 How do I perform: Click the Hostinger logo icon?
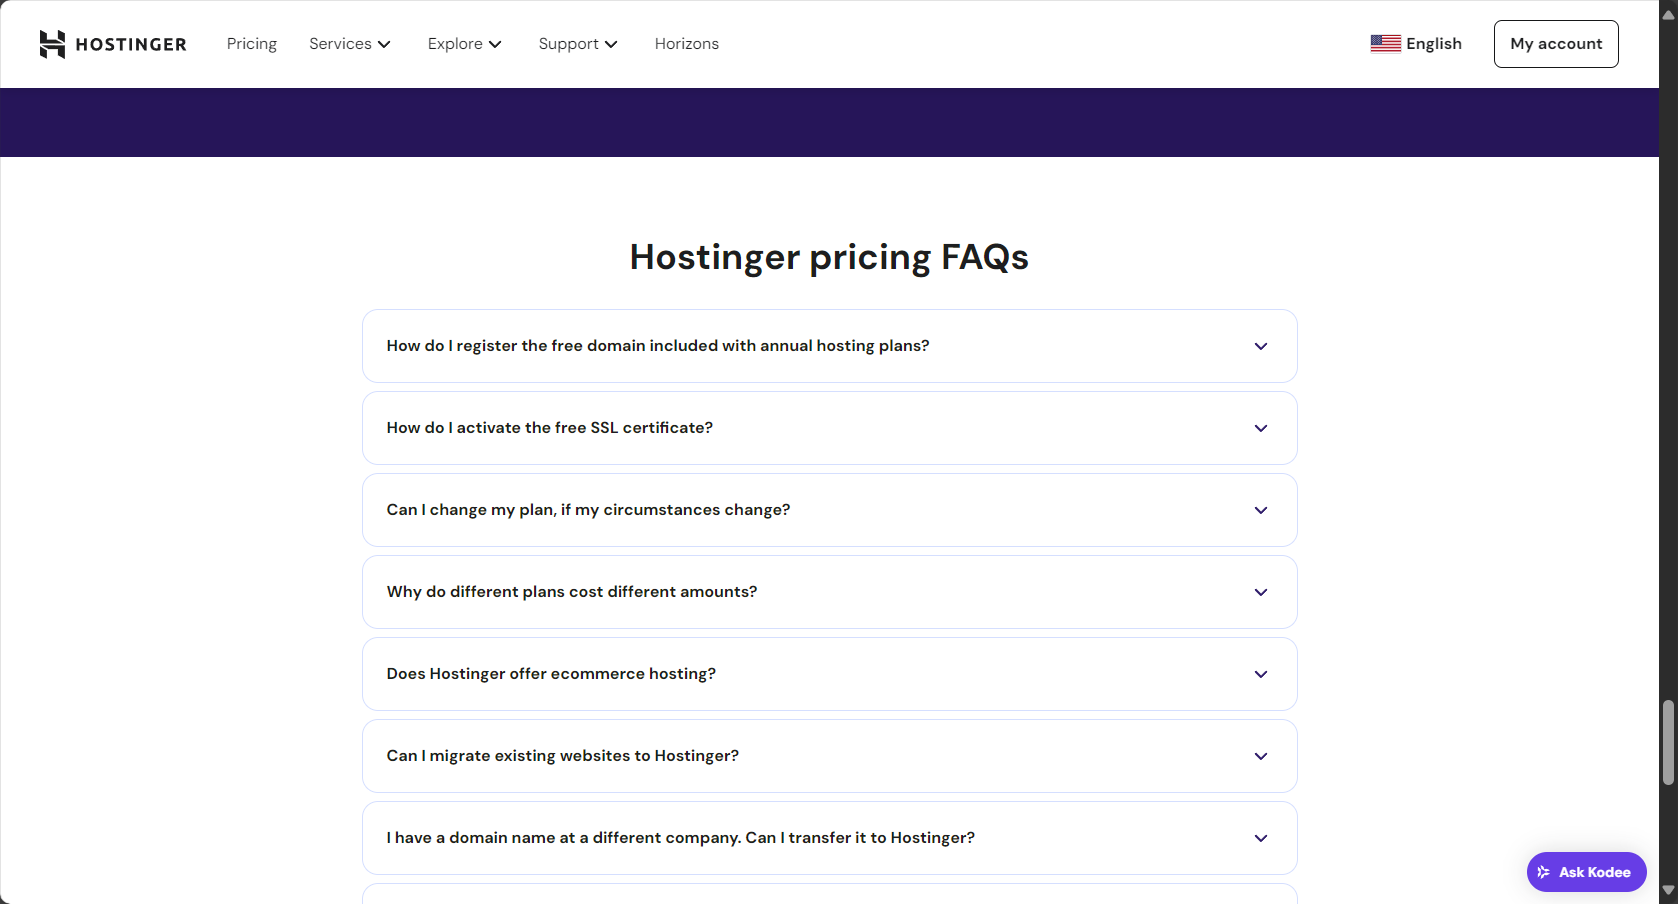click(52, 44)
